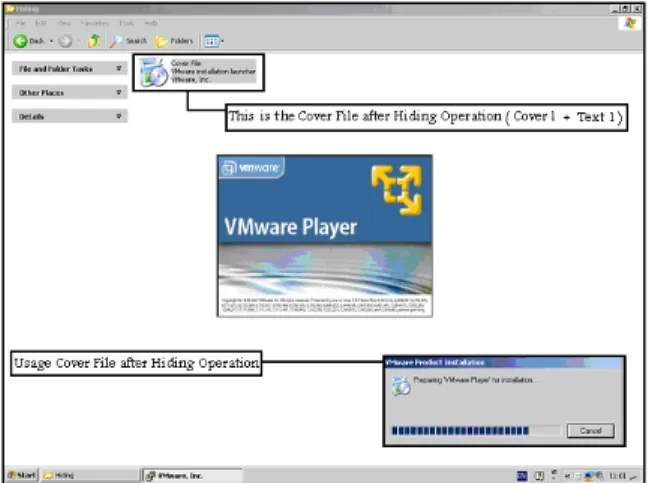Open the Edit menu
The image size is (652, 483).
(41, 23)
